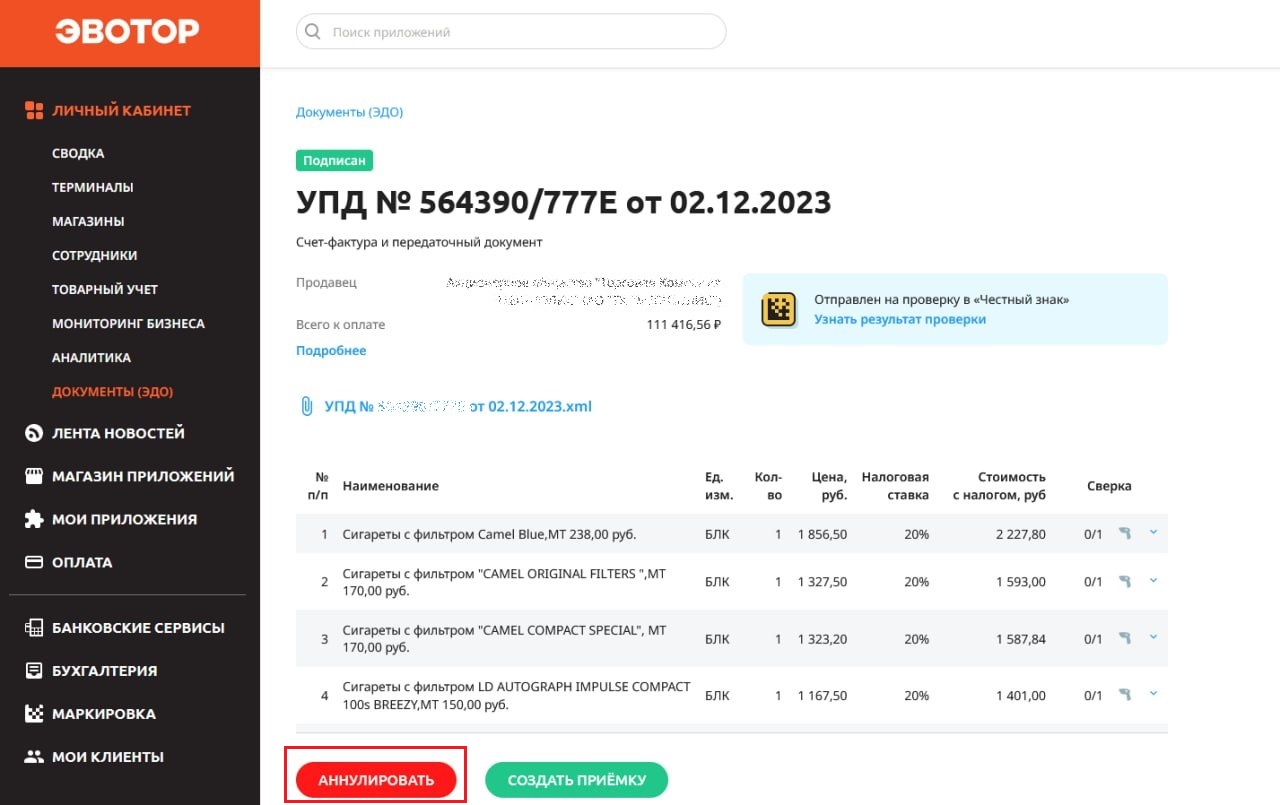The image size is (1280, 805).
Task: Click the Наименование column header
Action: (390, 486)
